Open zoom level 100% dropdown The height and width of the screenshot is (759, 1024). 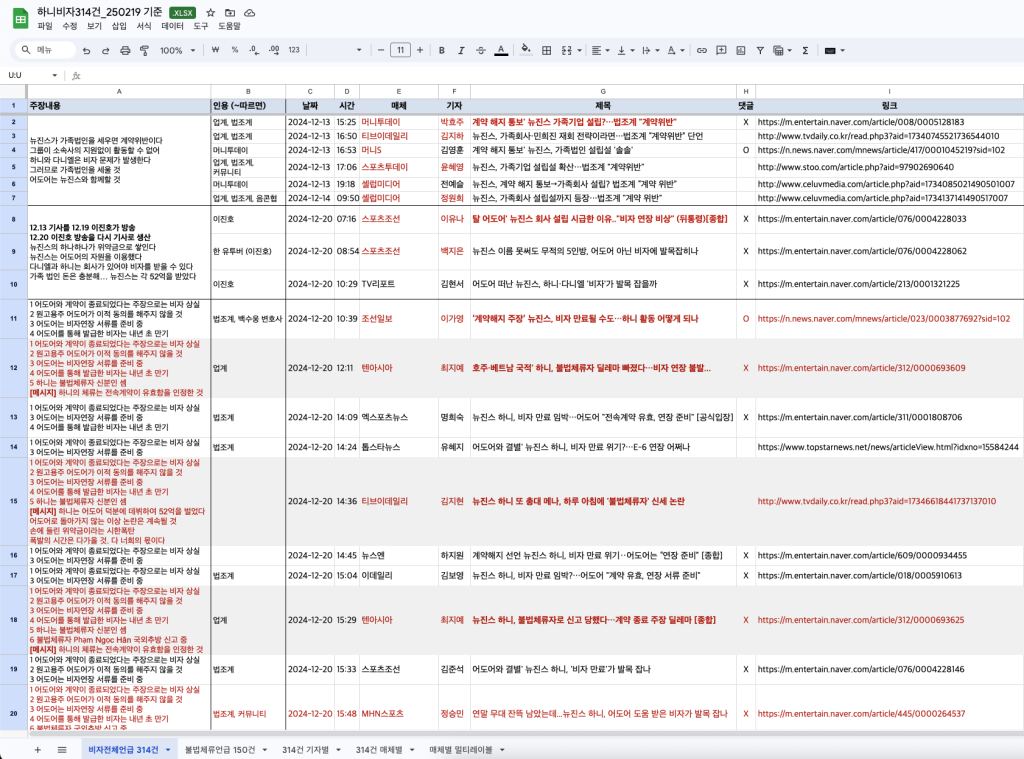pos(178,50)
